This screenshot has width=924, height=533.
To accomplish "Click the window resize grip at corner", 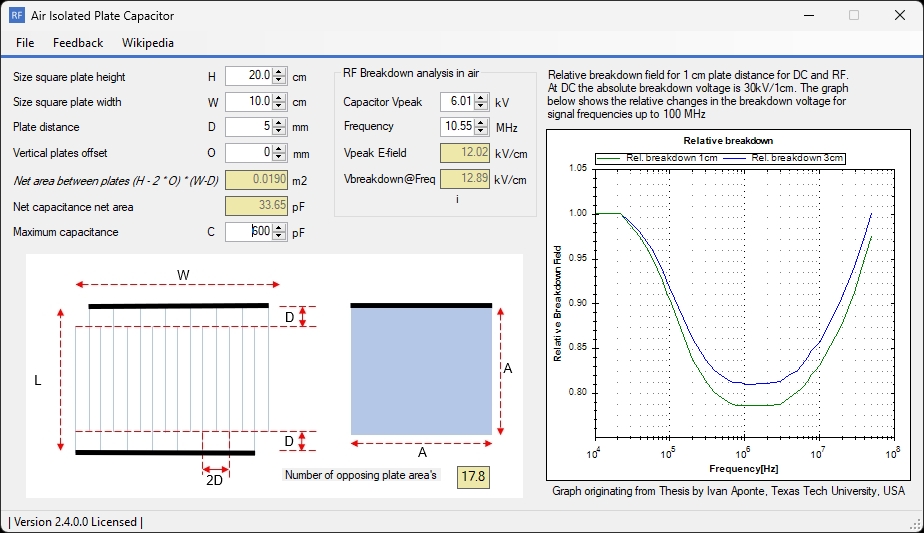I will coord(916,524).
